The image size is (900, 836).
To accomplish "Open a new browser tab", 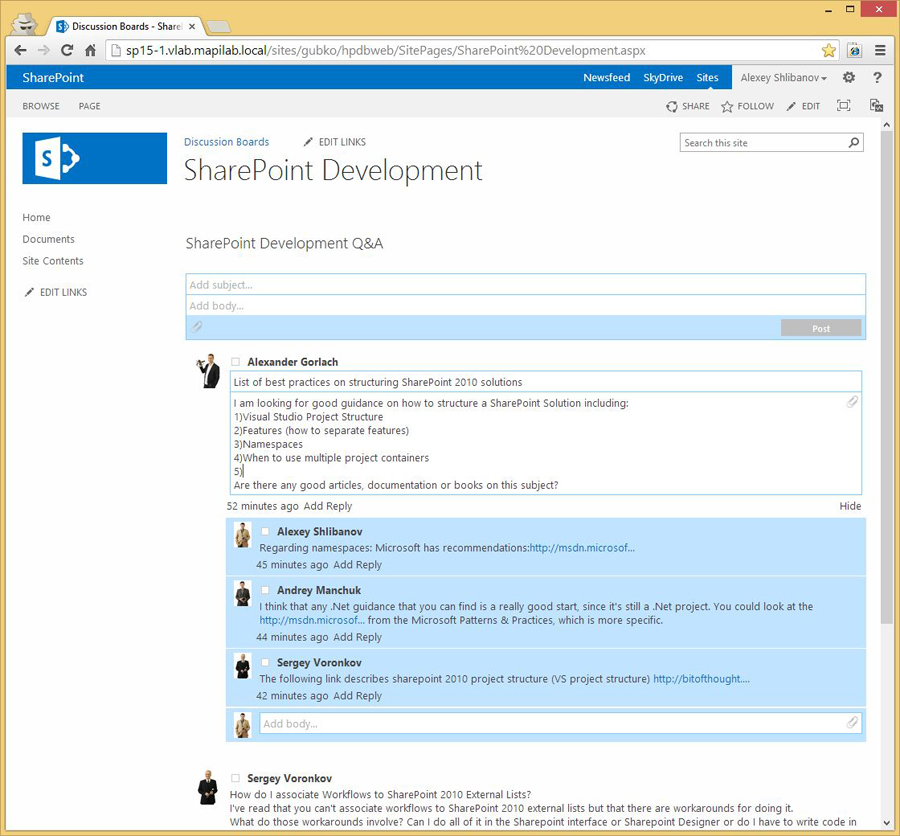I will point(218,26).
